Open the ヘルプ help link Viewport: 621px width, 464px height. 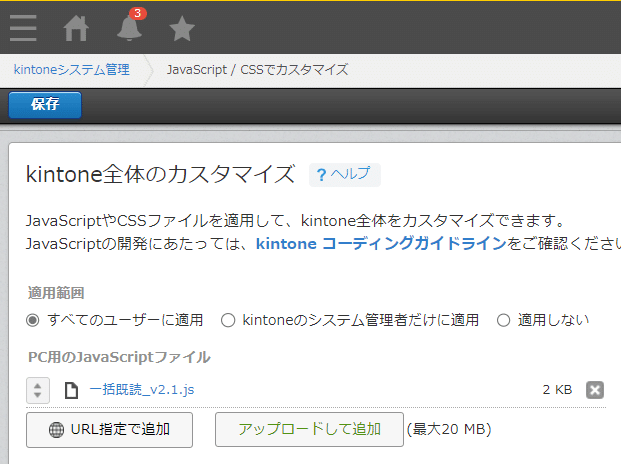(x=345, y=175)
